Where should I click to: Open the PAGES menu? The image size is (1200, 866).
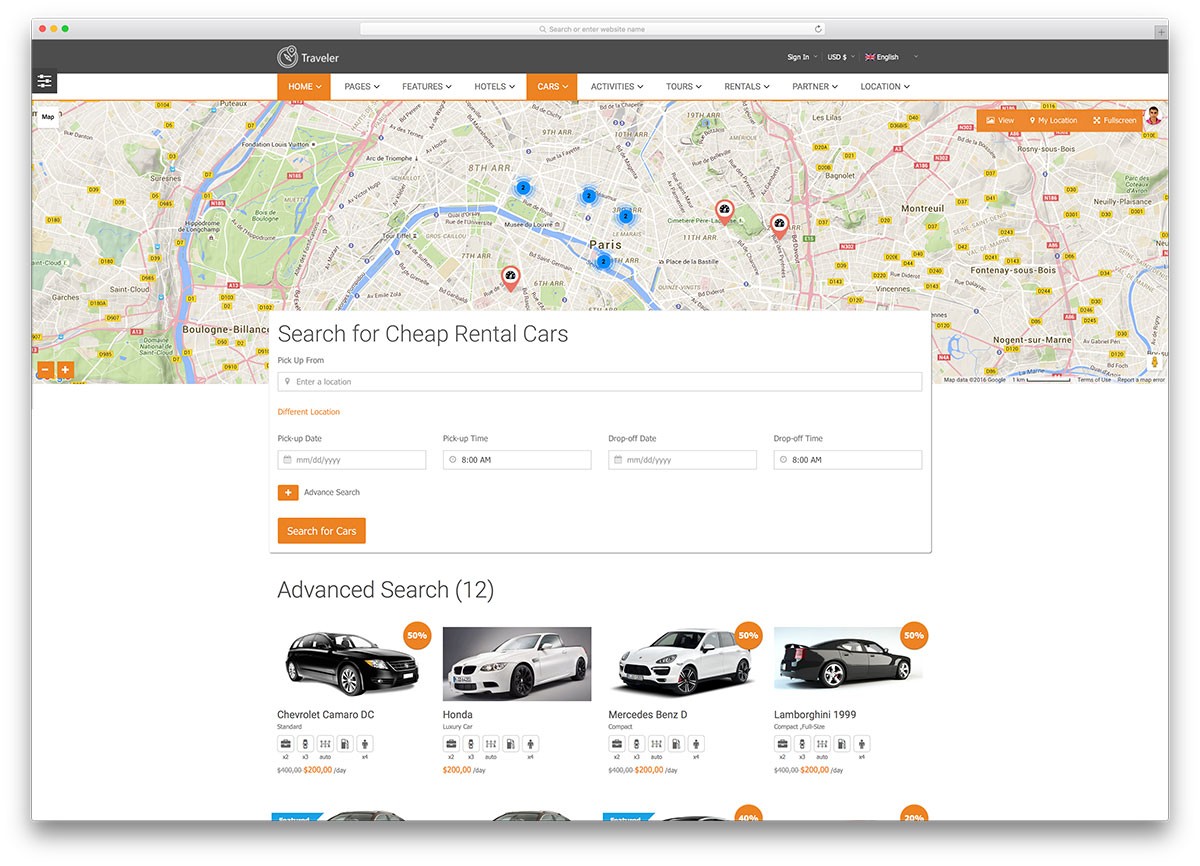(x=362, y=87)
